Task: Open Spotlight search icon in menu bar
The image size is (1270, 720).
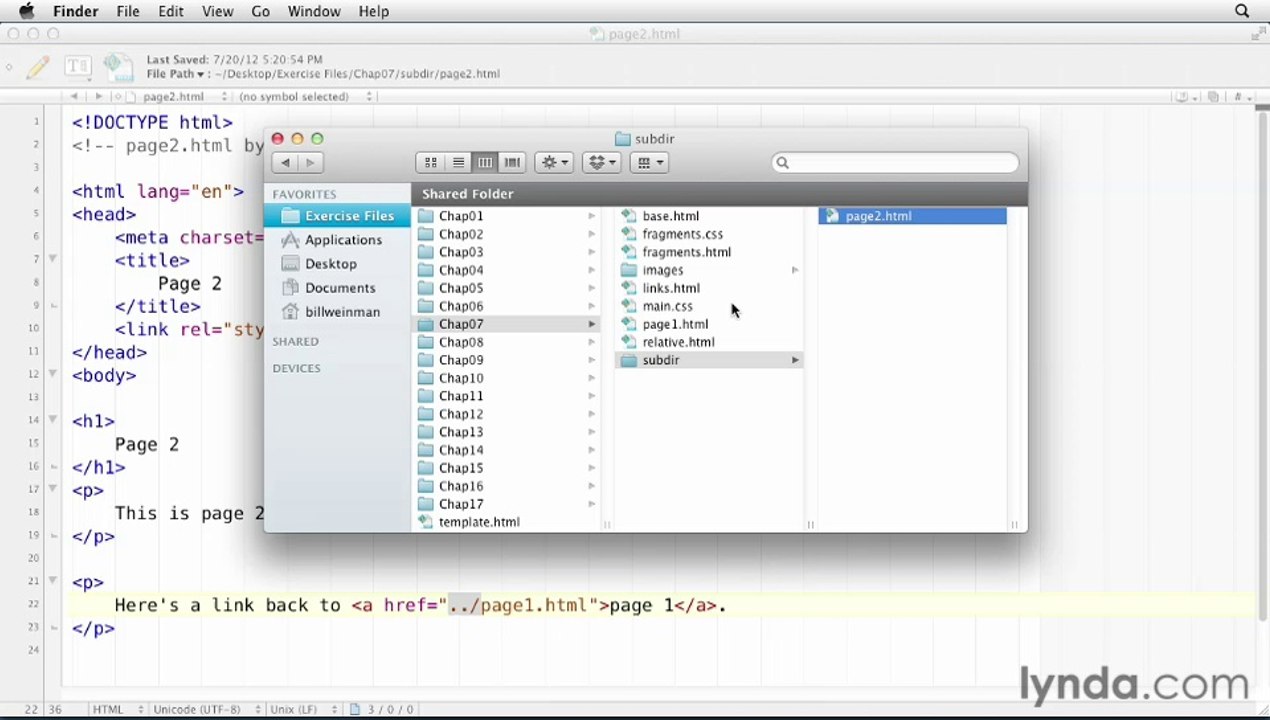Action: click(x=1242, y=11)
